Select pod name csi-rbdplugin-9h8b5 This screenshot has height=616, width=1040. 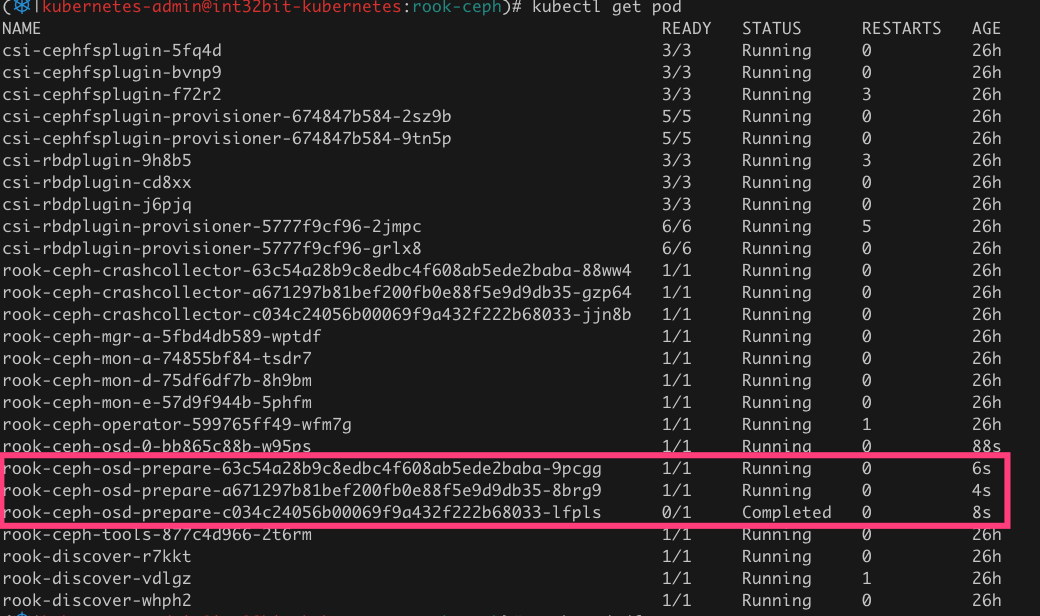(x=97, y=160)
